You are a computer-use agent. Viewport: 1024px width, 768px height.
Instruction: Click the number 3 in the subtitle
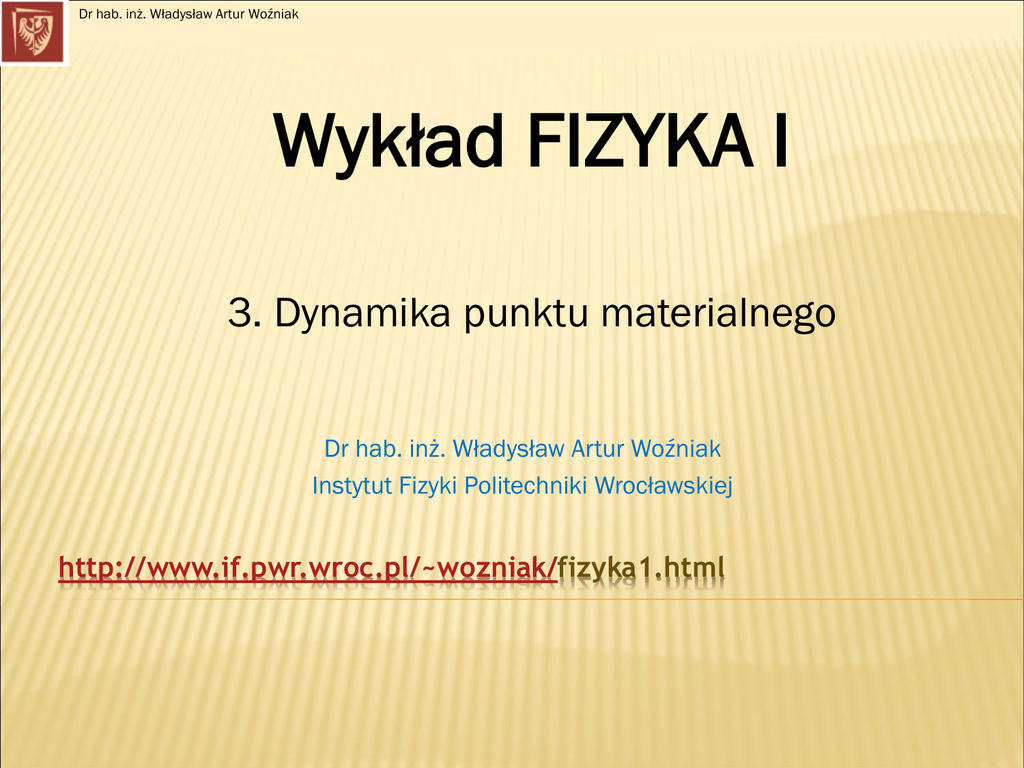(x=240, y=313)
